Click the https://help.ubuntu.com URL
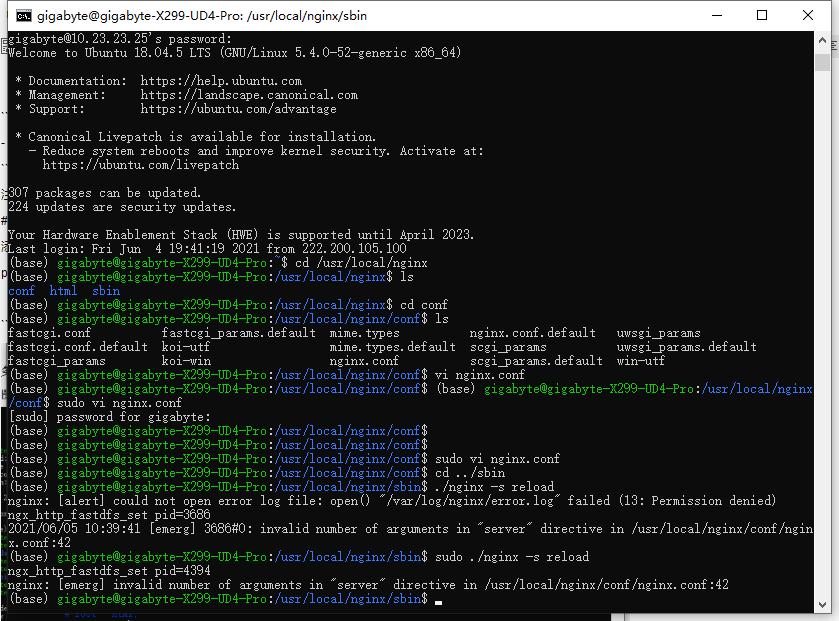 point(221,81)
